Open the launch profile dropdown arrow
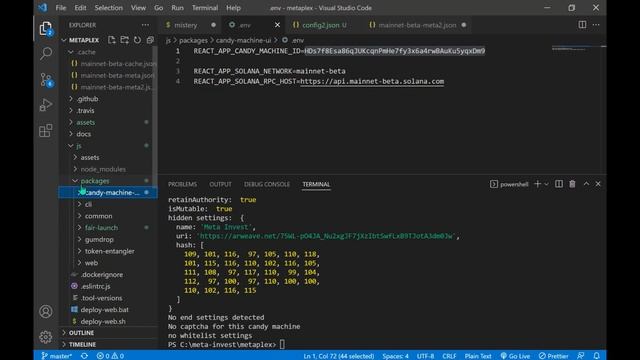640x360 pixels. tap(547, 184)
